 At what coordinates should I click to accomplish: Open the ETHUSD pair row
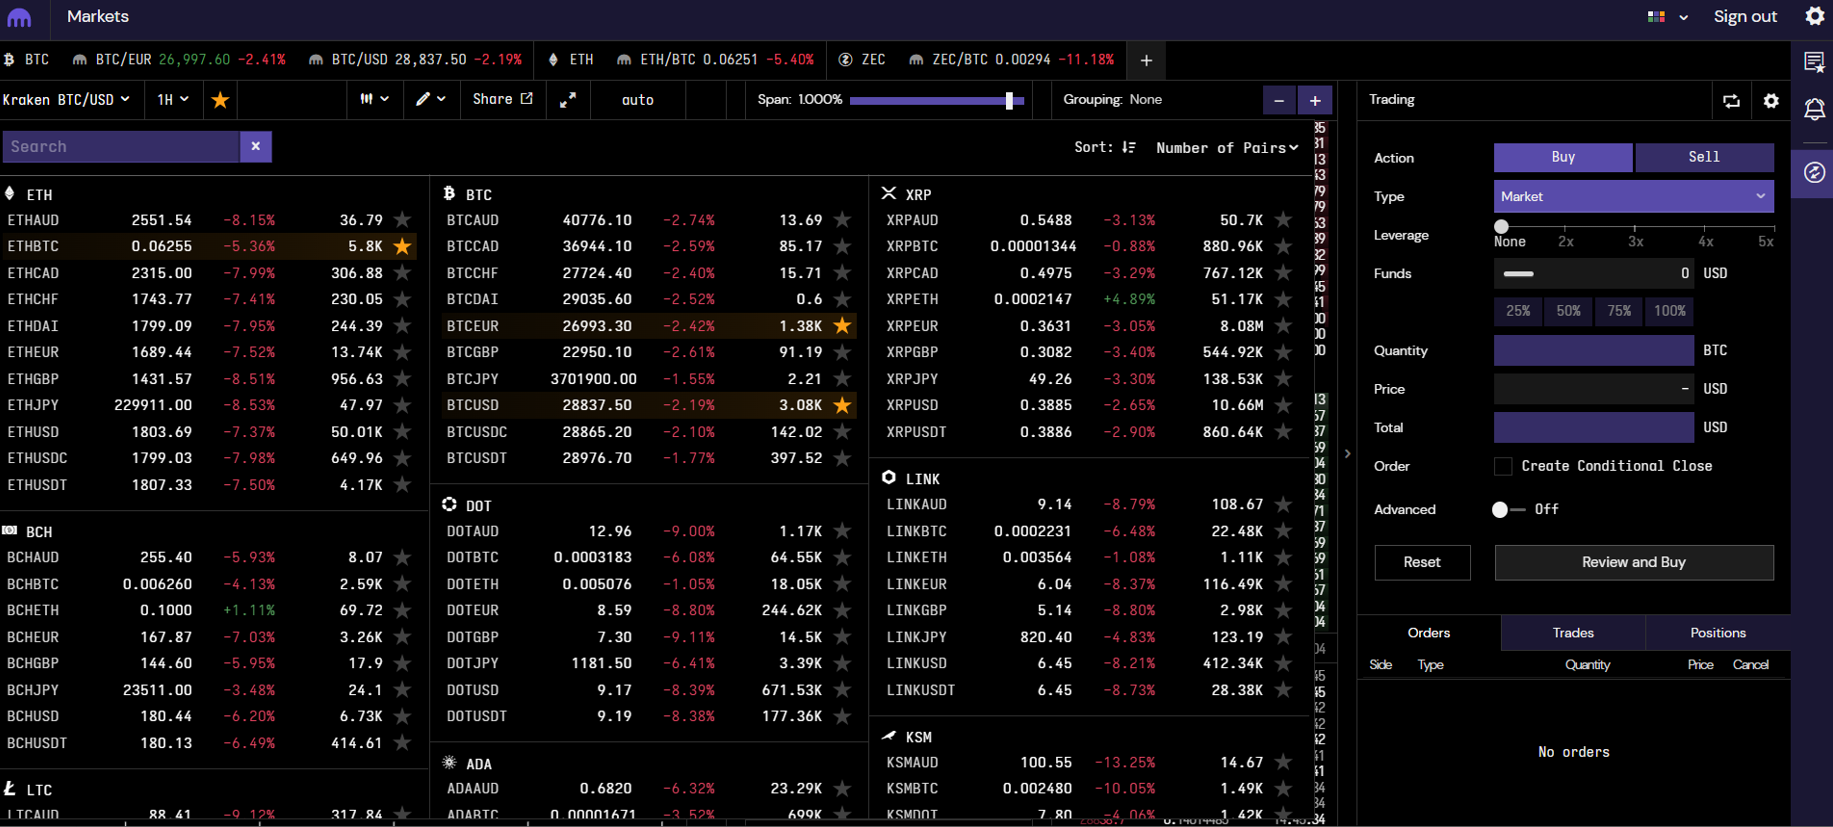pyautogui.click(x=209, y=432)
